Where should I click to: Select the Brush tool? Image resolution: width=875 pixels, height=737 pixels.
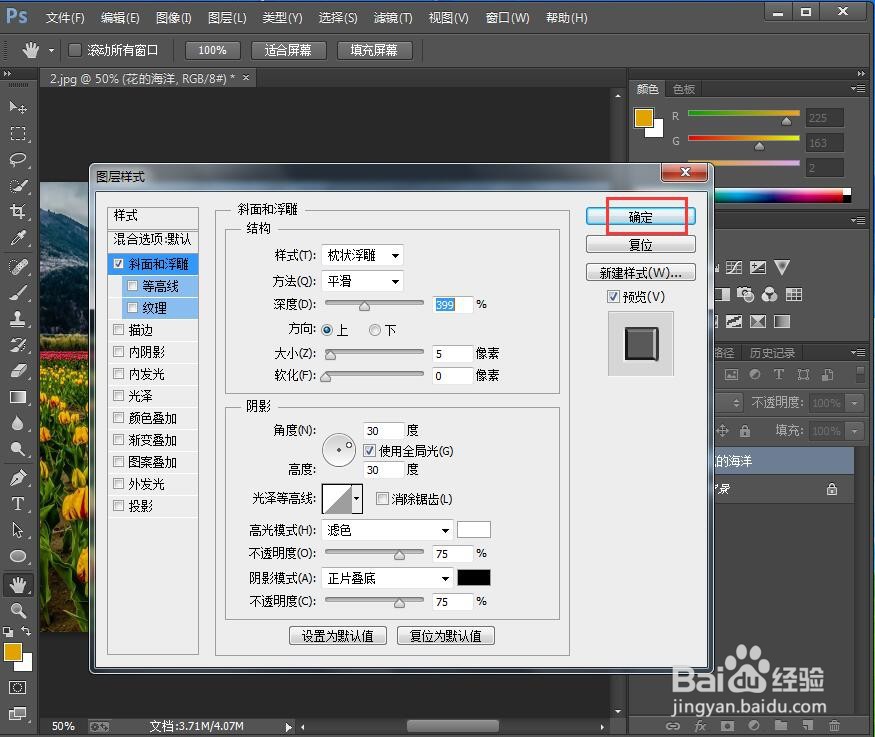click(18, 293)
